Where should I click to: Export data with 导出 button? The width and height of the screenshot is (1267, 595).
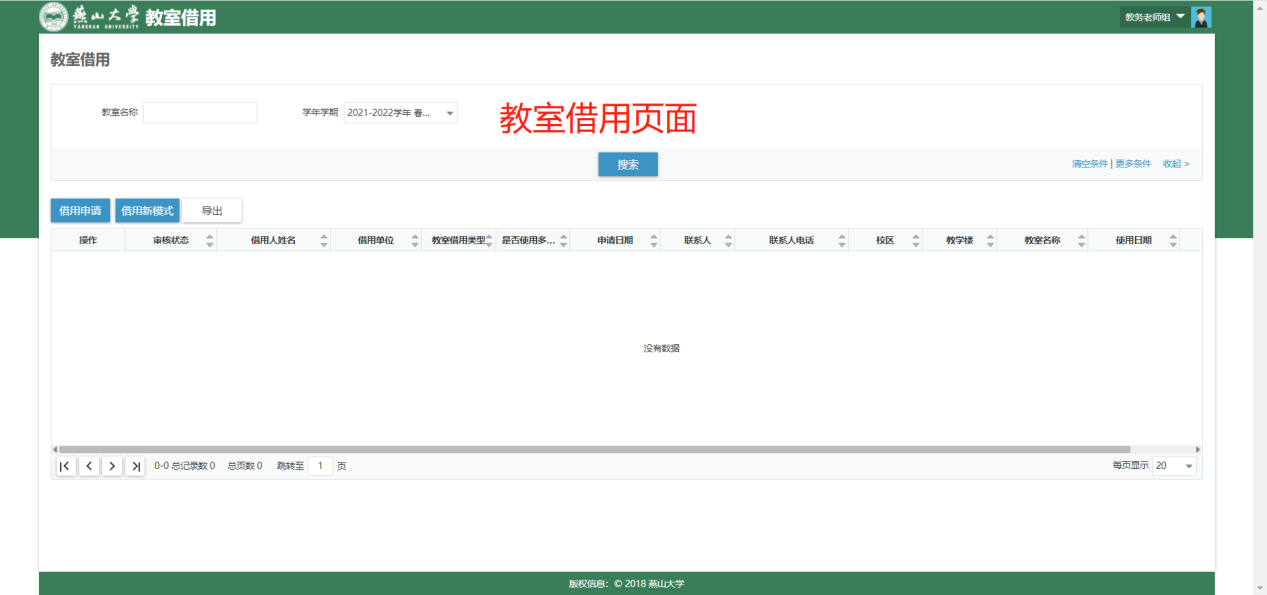pos(212,211)
